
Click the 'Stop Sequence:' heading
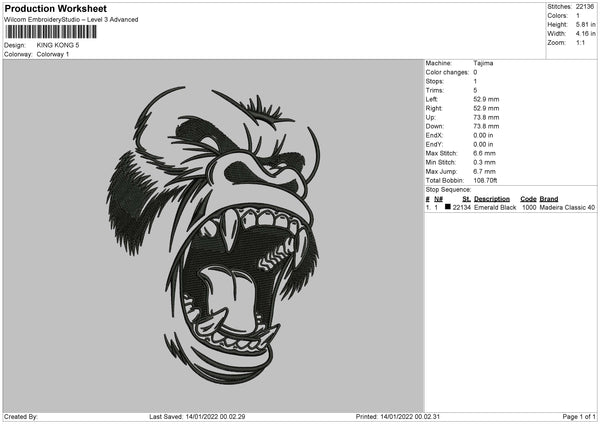448,190
